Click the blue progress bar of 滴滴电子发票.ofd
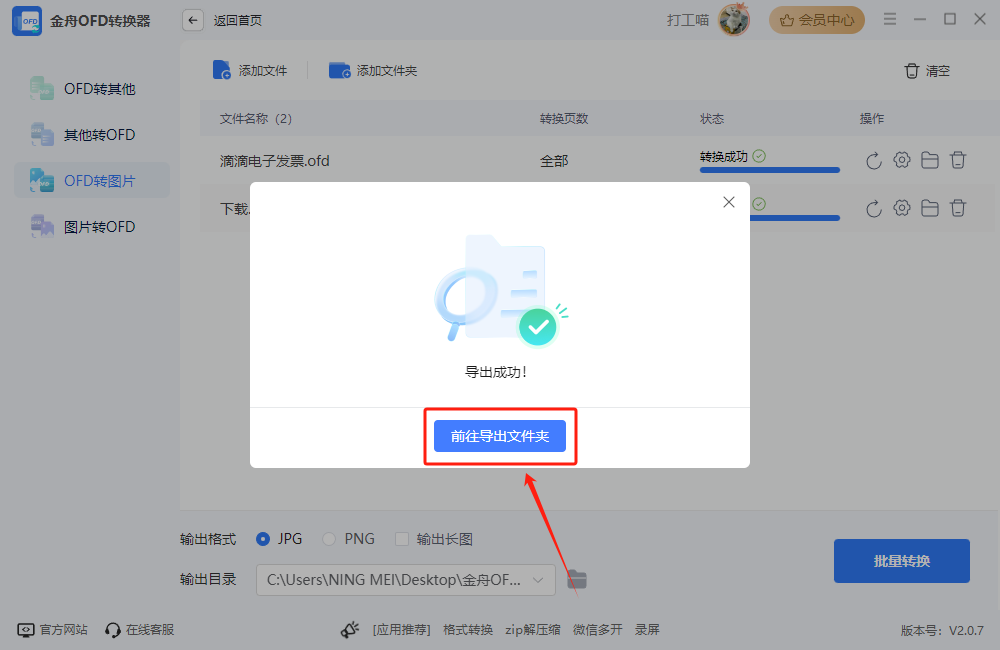1000x650 pixels. click(x=770, y=170)
